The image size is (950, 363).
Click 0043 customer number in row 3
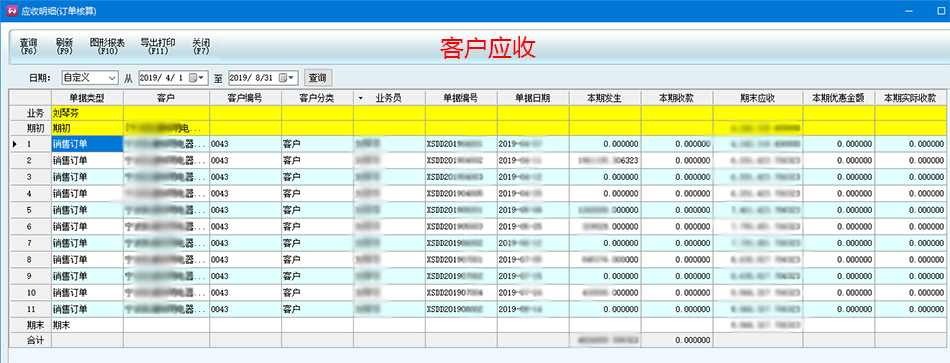tap(245, 177)
